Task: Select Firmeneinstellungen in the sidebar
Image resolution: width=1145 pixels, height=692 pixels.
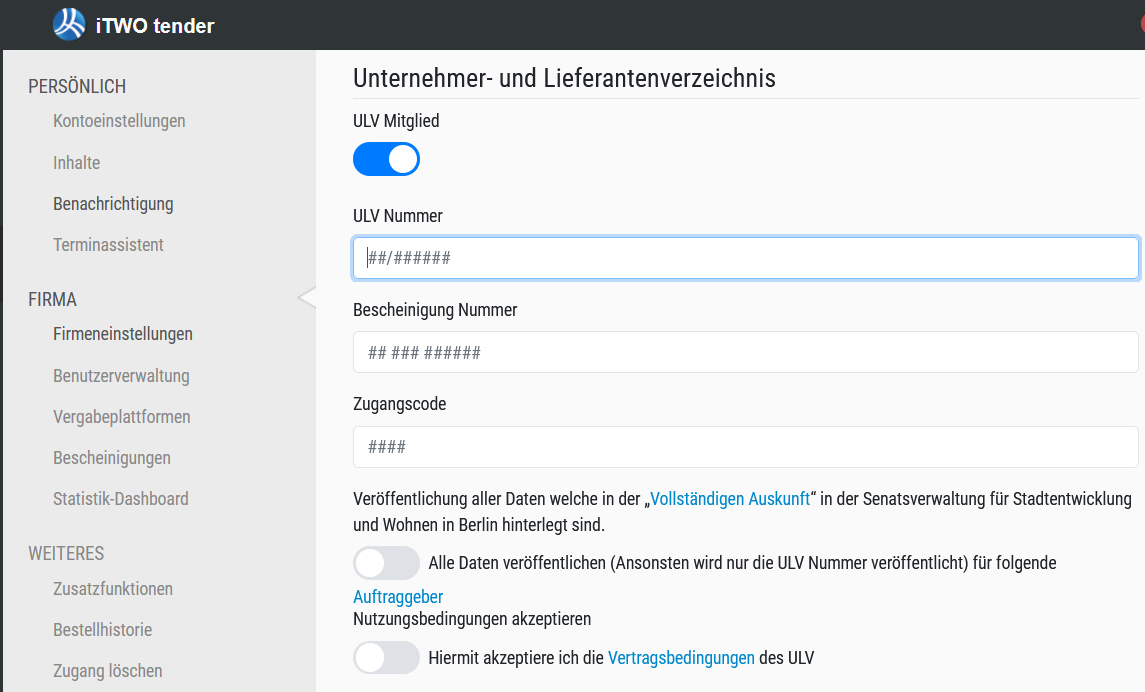Action: point(123,334)
